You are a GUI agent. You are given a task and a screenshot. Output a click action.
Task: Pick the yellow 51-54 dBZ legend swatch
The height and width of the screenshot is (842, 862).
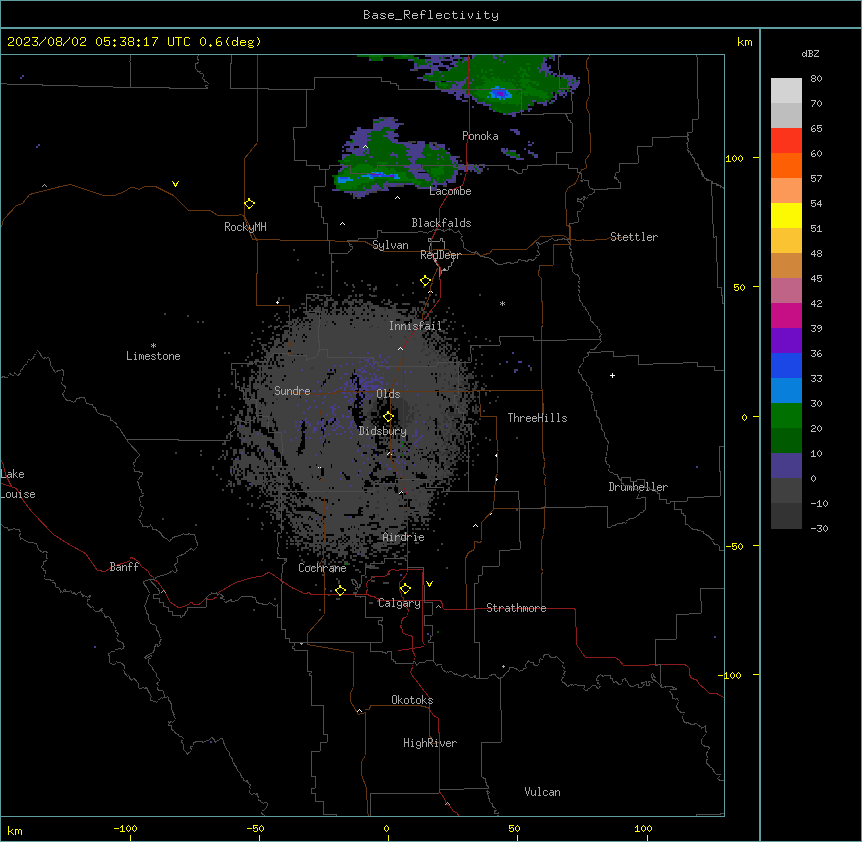click(x=786, y=215)
